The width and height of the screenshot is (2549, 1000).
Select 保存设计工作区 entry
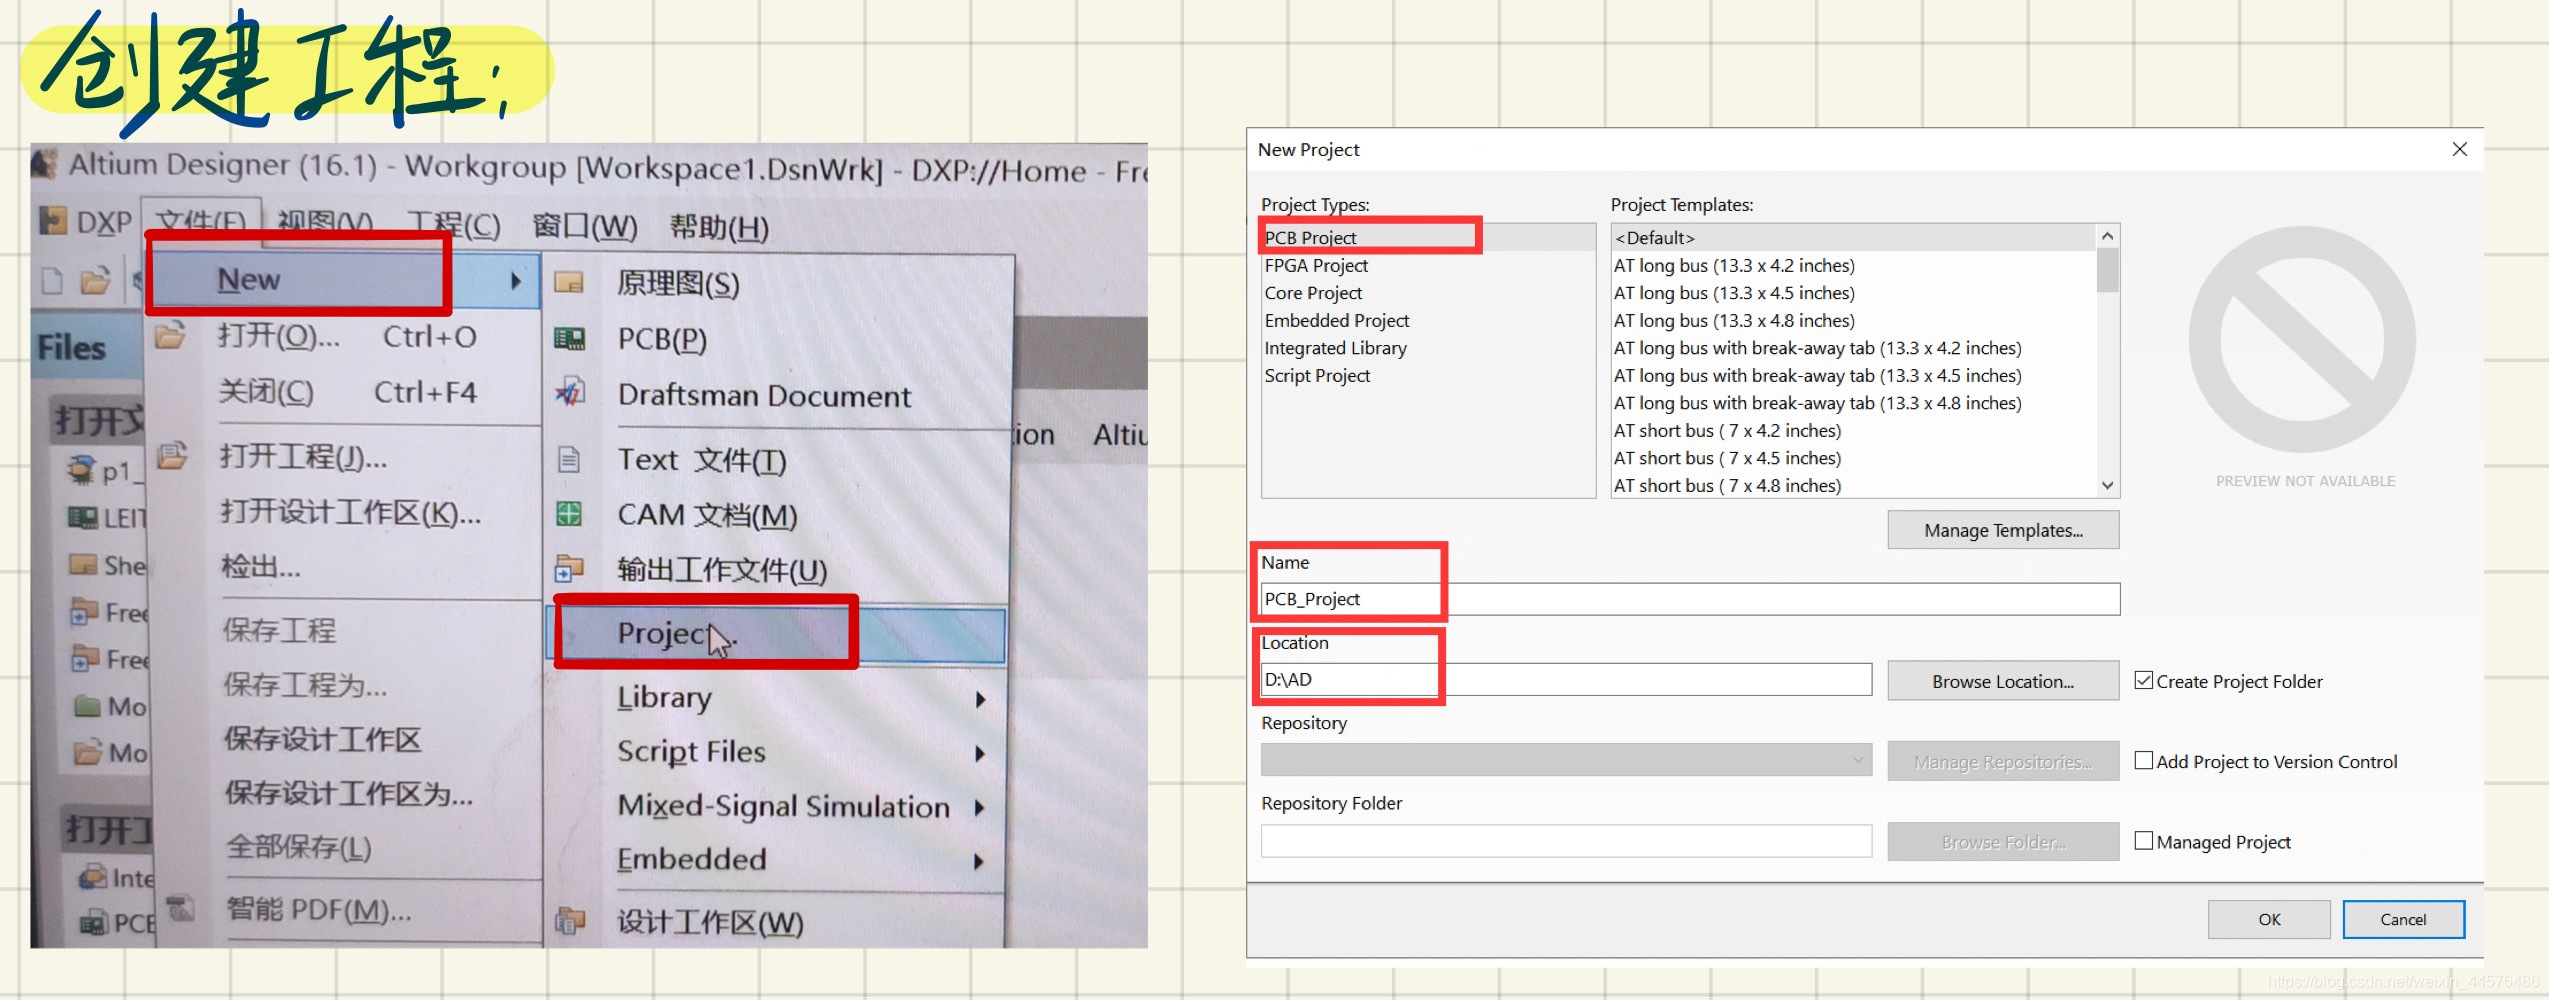pyautogui.click(x=322, y=739)
